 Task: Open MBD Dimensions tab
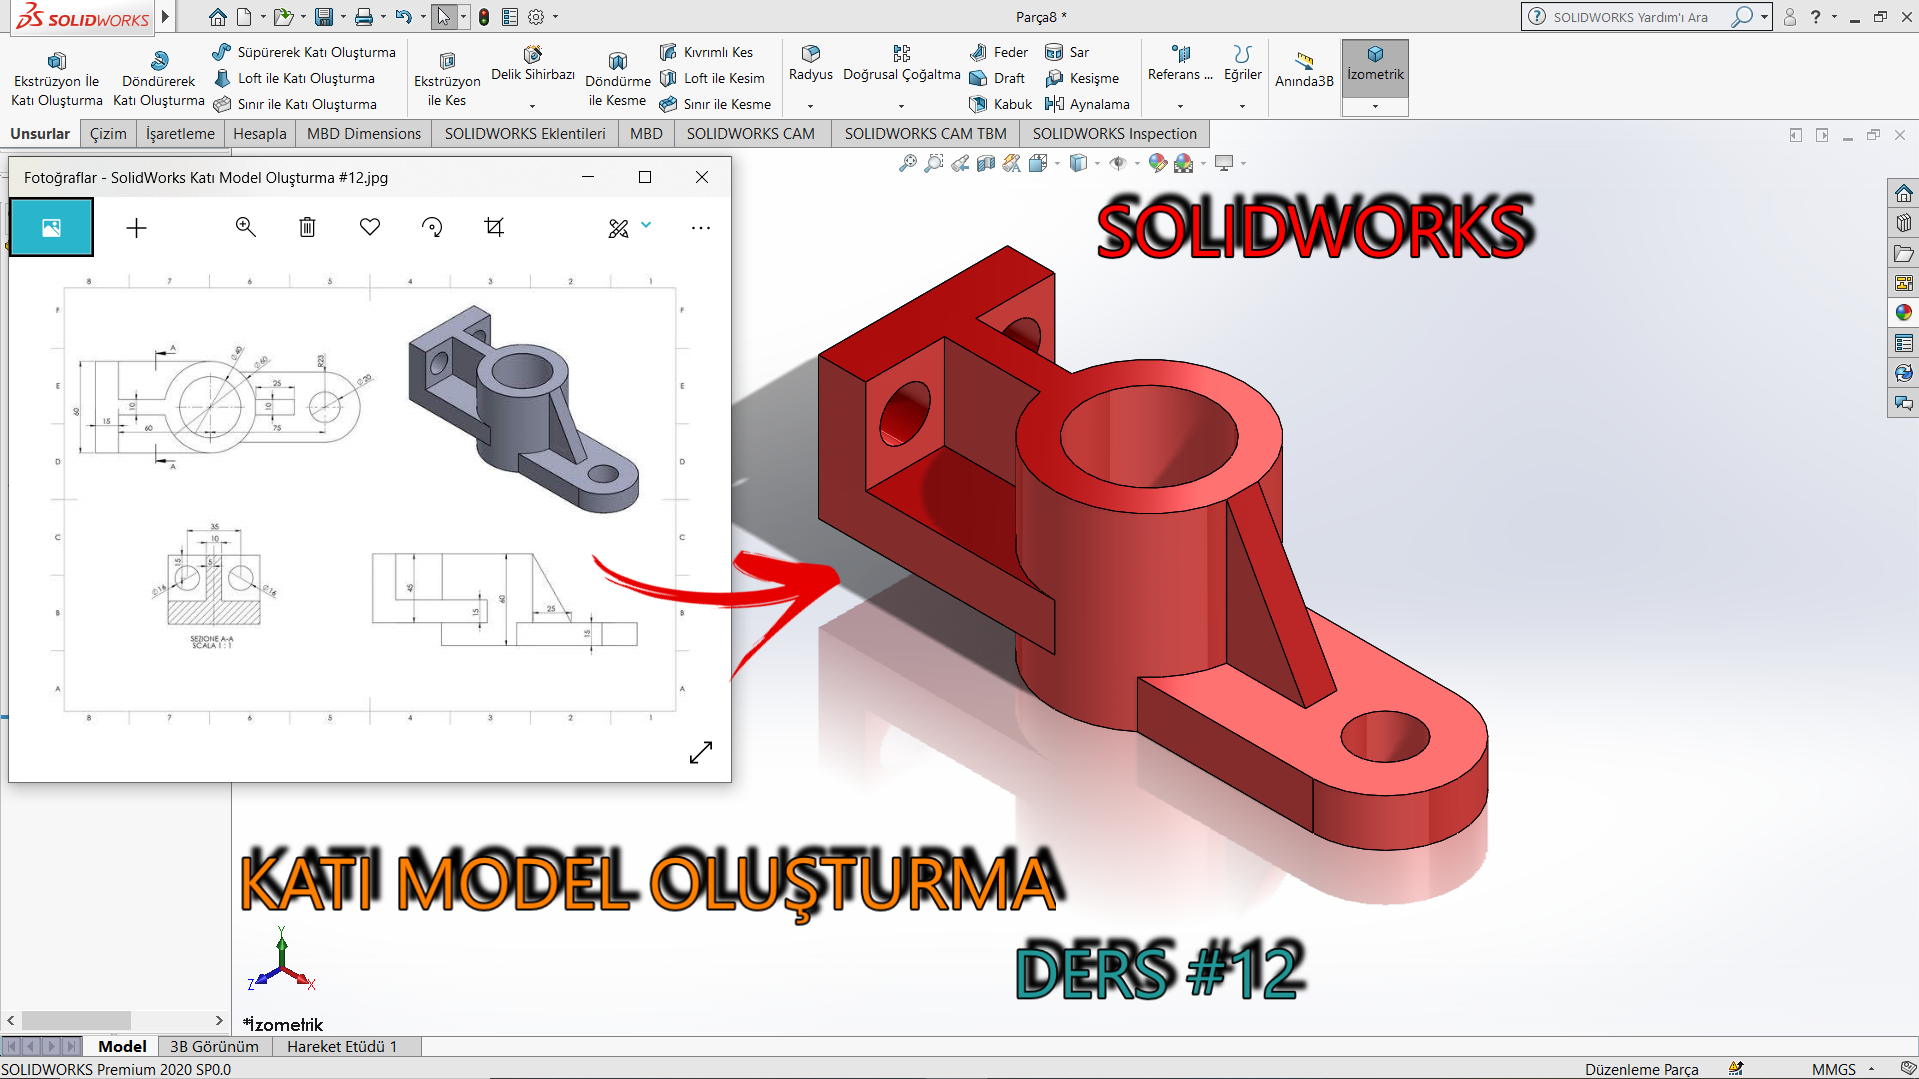(x=364, y=133)
